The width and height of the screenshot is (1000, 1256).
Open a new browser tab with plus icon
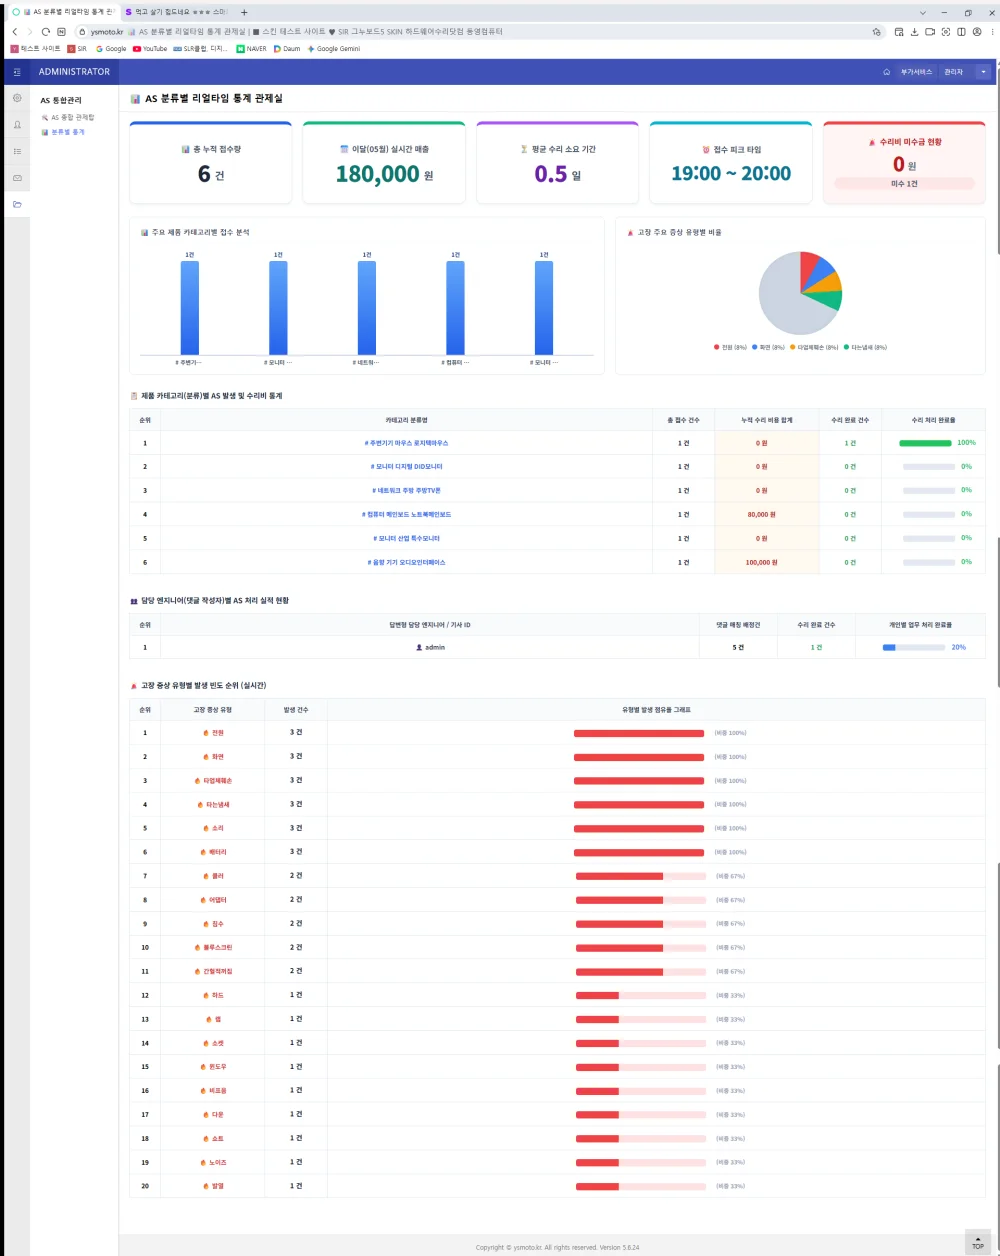pyautogui.click(x=244, y=12)
